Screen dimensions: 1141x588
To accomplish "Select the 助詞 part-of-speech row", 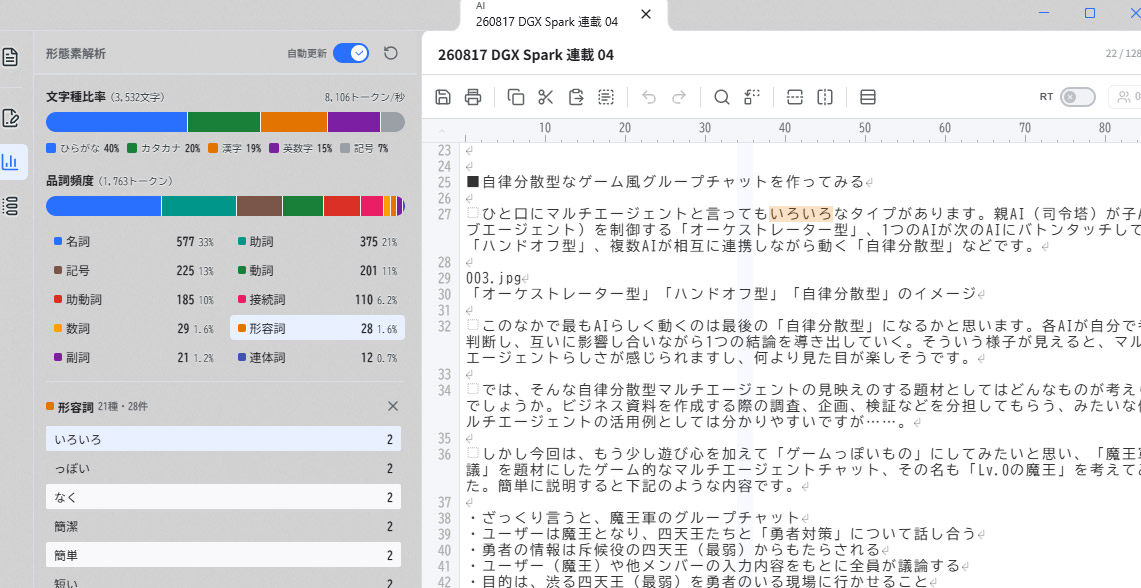I will pos(317,242).
